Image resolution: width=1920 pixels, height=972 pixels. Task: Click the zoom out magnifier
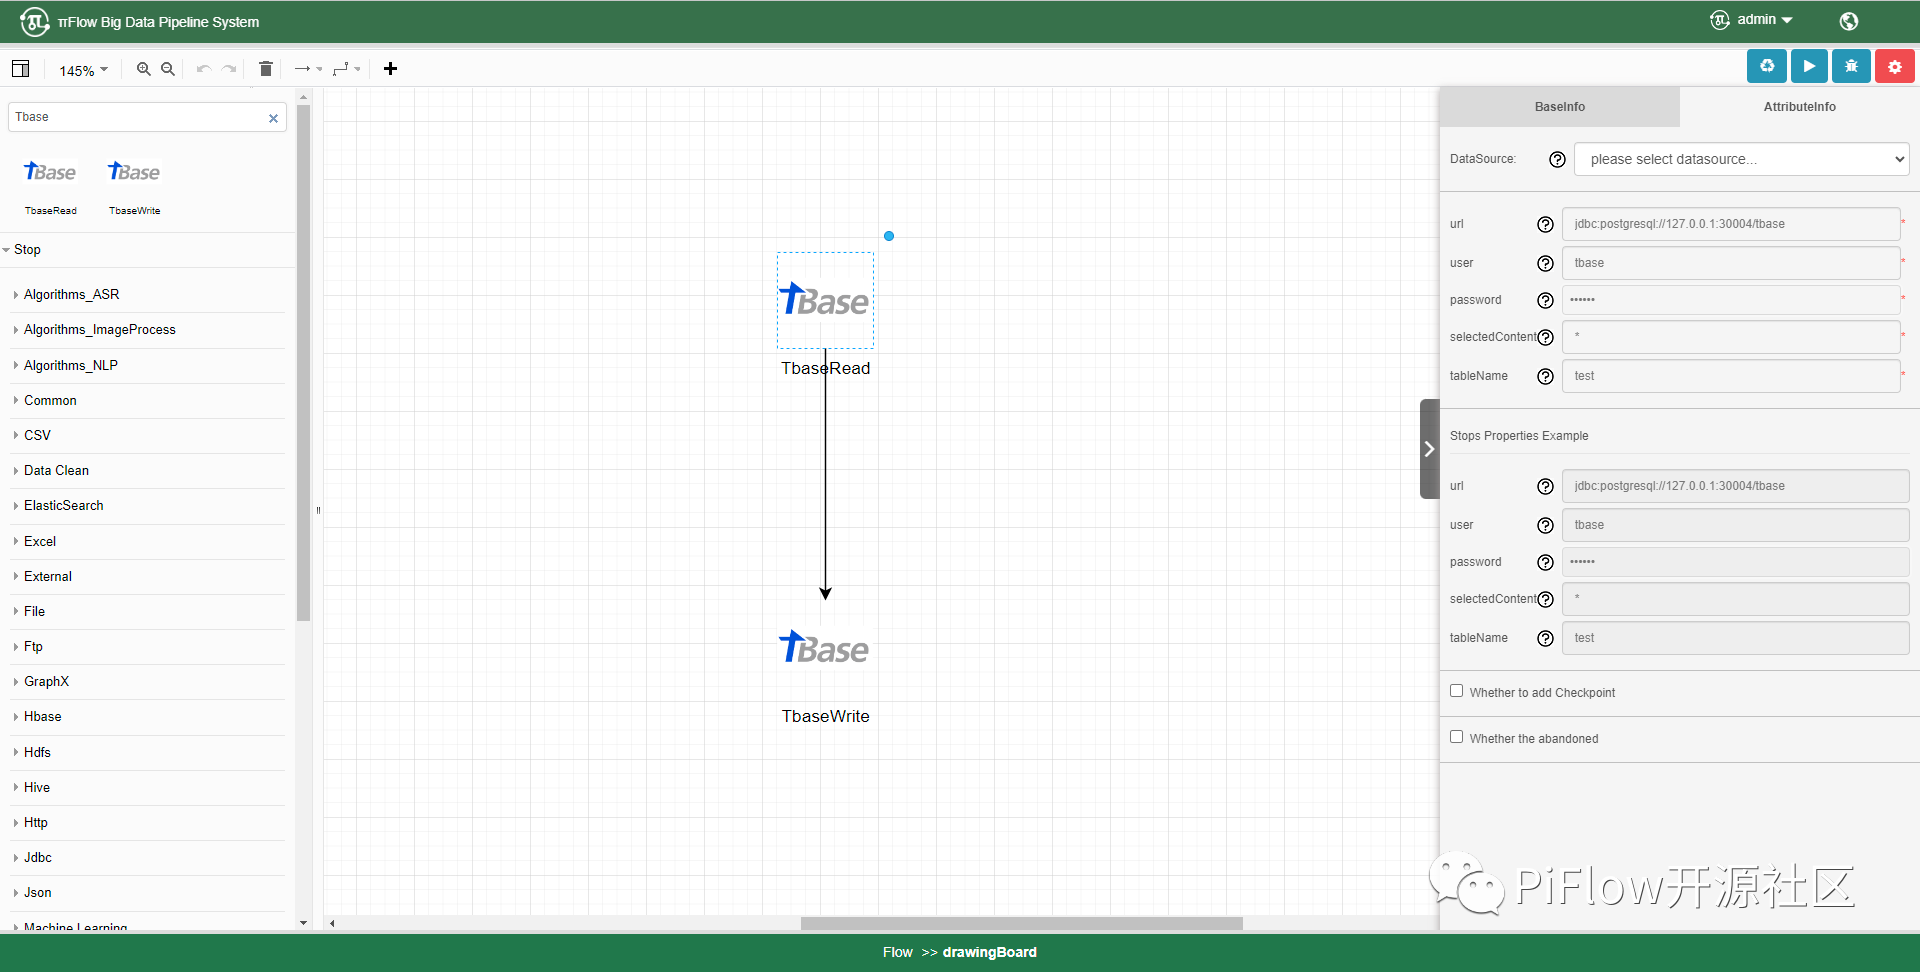pyautogui.click(x=168, y=69)
